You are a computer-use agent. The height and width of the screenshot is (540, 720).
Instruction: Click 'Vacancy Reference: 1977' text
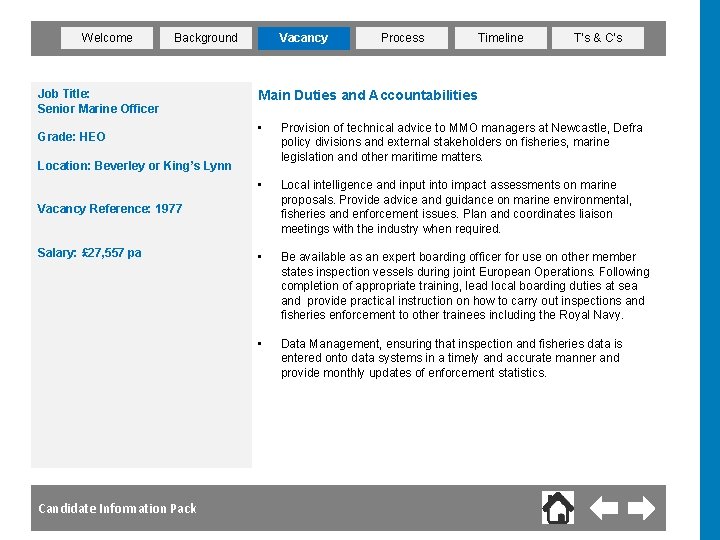click(110, 209)
